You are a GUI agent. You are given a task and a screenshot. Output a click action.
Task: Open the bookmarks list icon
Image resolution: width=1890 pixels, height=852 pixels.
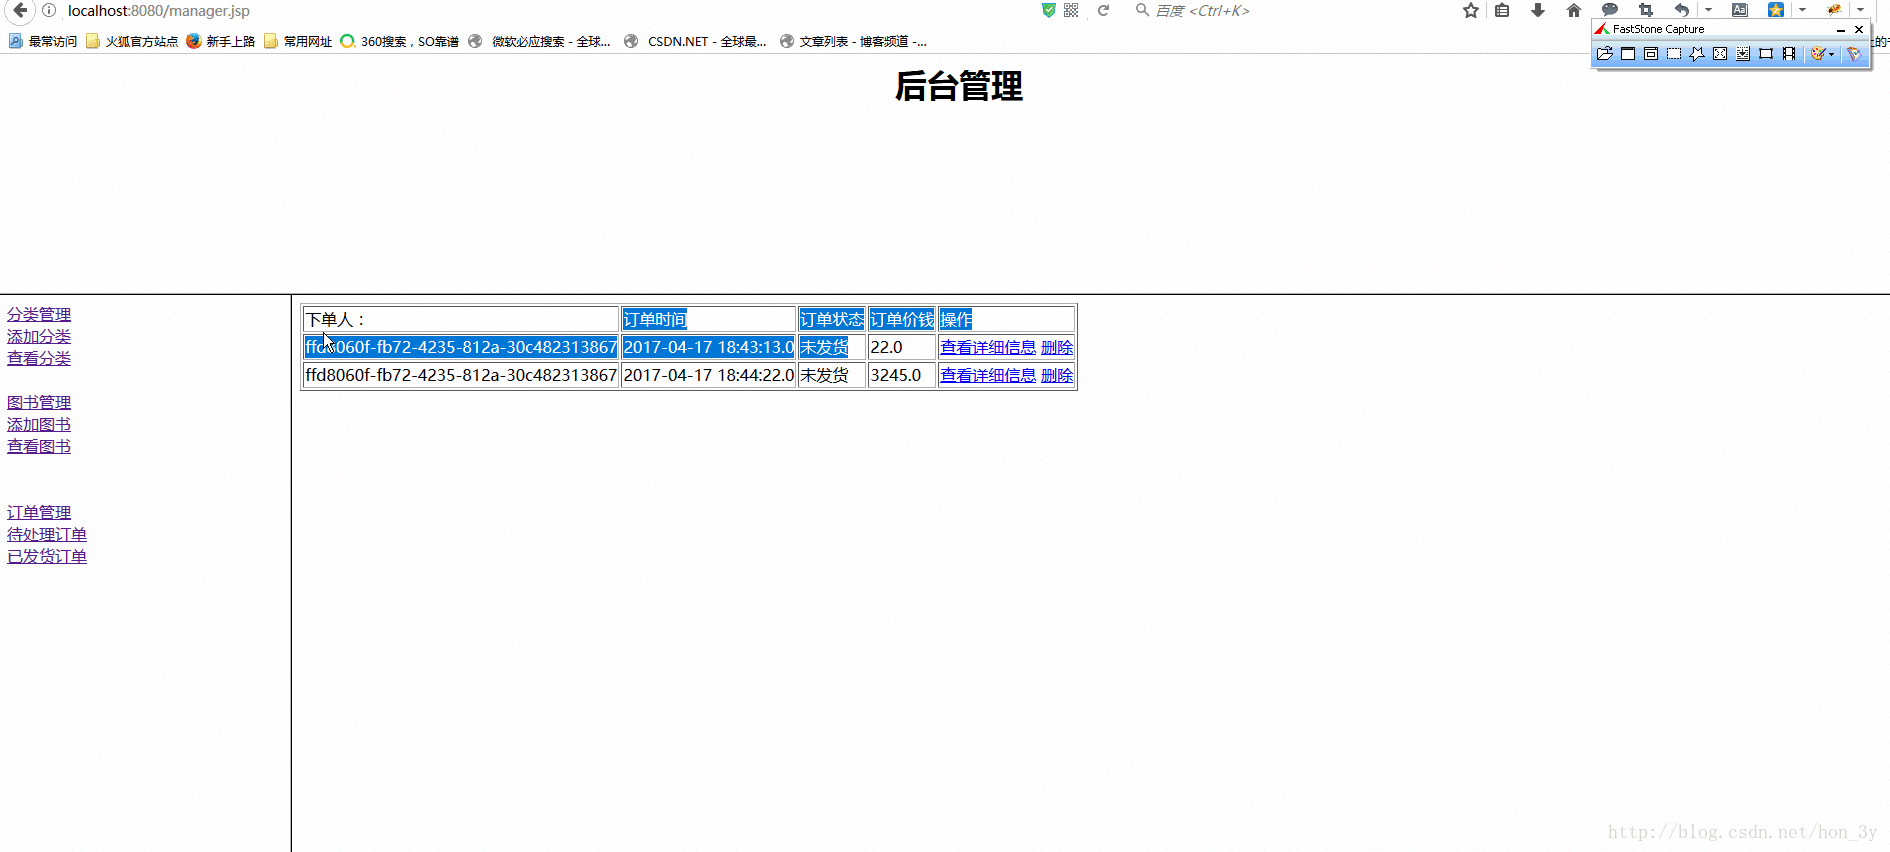click(x=1502, y=10)
